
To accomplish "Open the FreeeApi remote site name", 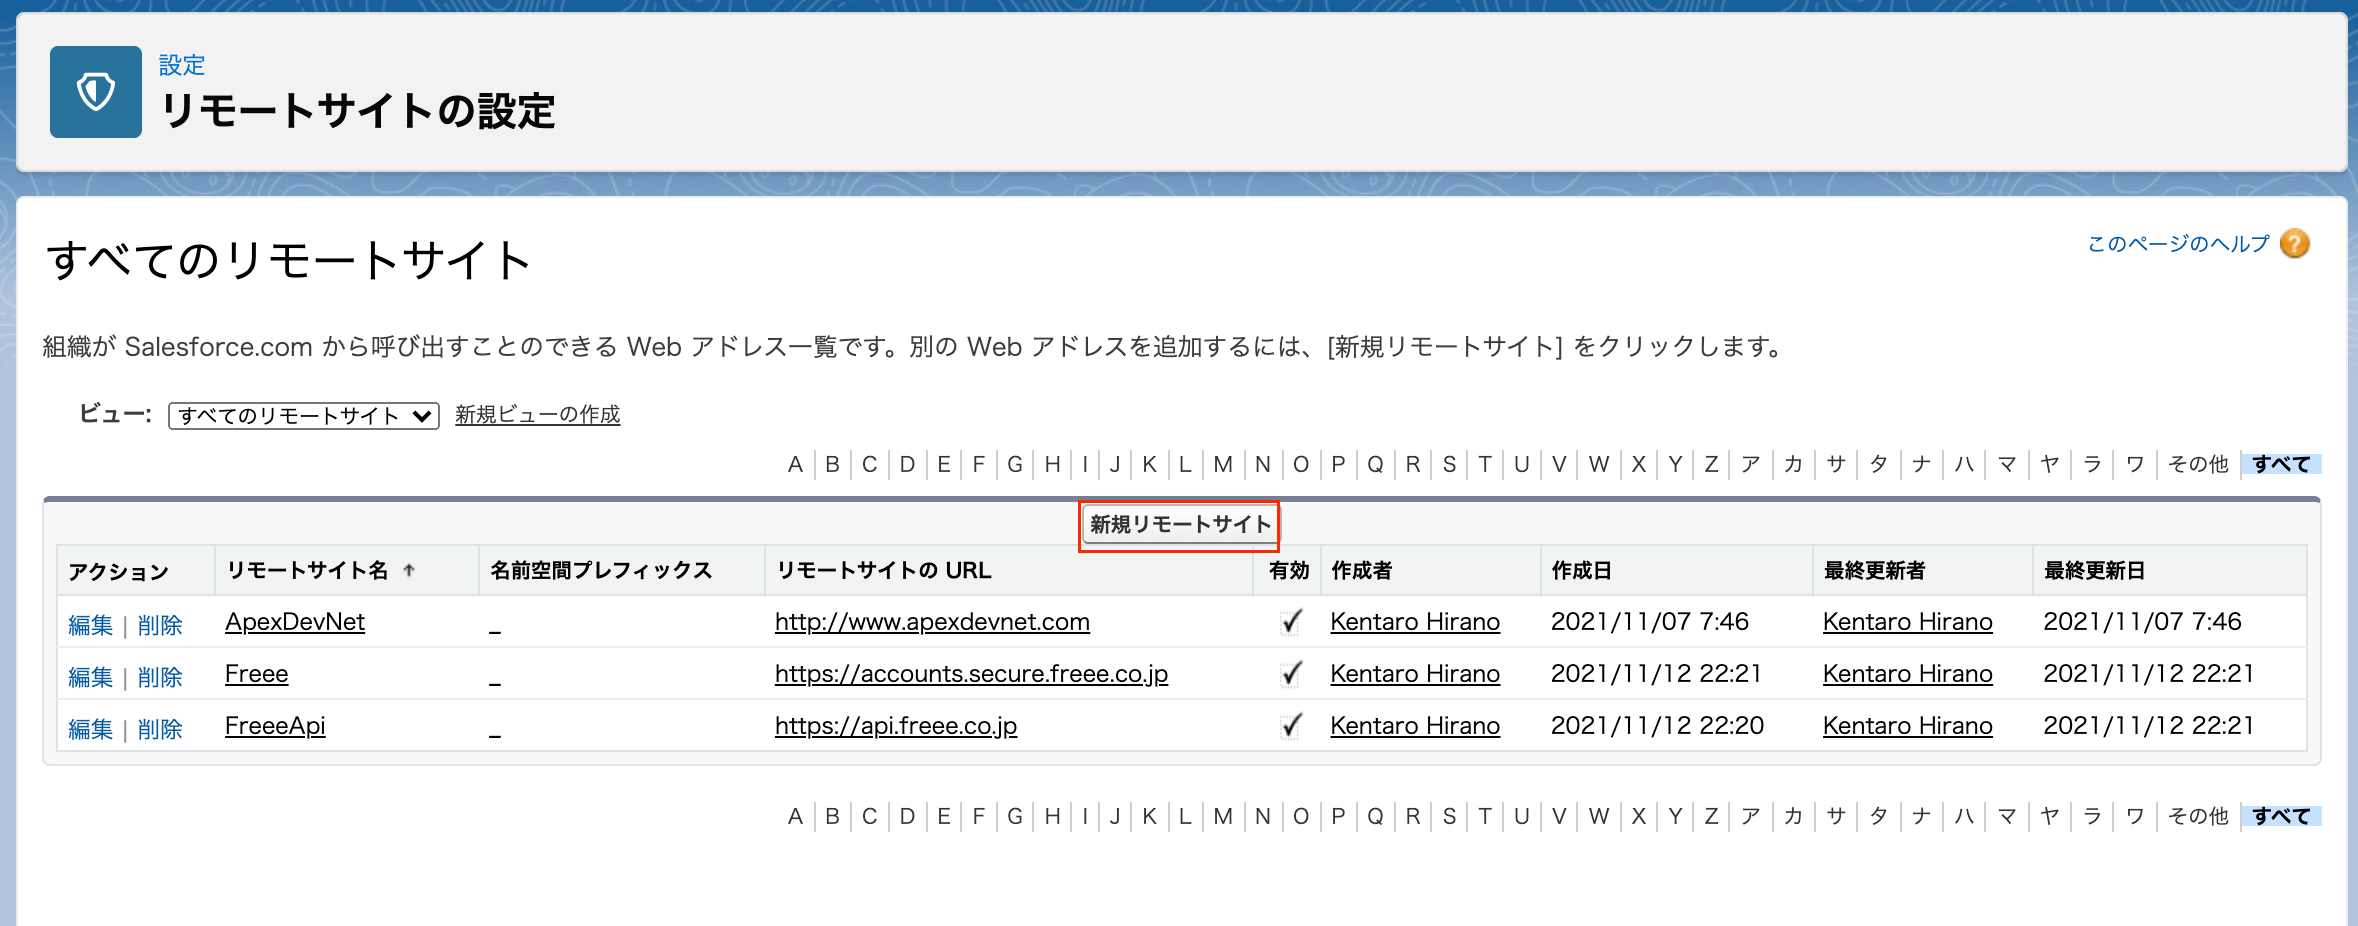I will coord(275,726).
